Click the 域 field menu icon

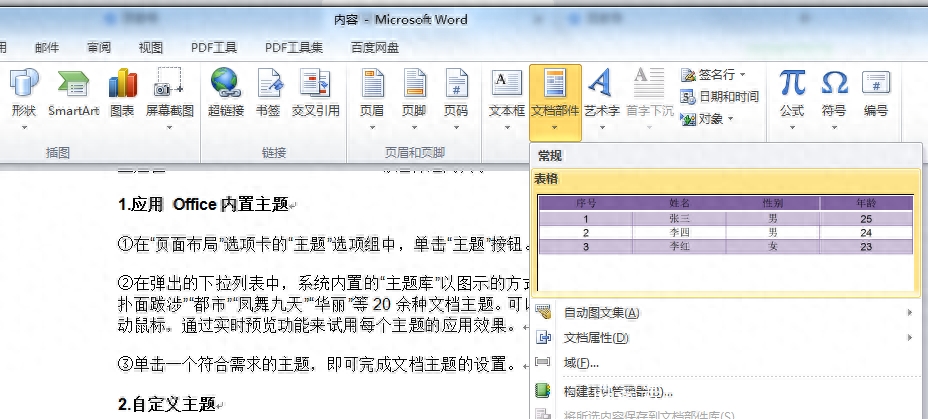pos(543,362)
